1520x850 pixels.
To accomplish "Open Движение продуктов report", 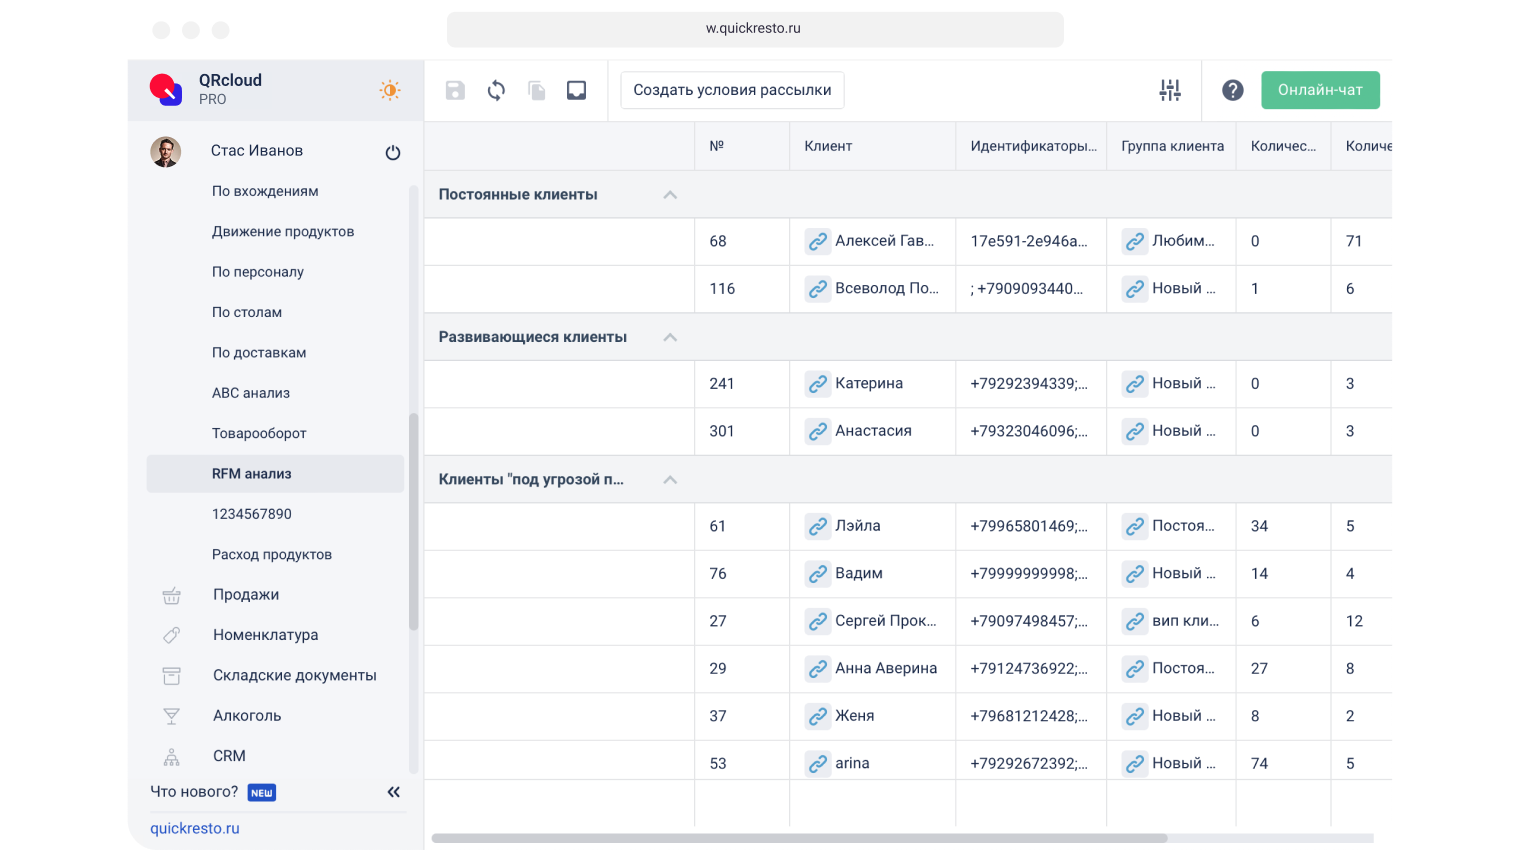I will tap(283, 231).
